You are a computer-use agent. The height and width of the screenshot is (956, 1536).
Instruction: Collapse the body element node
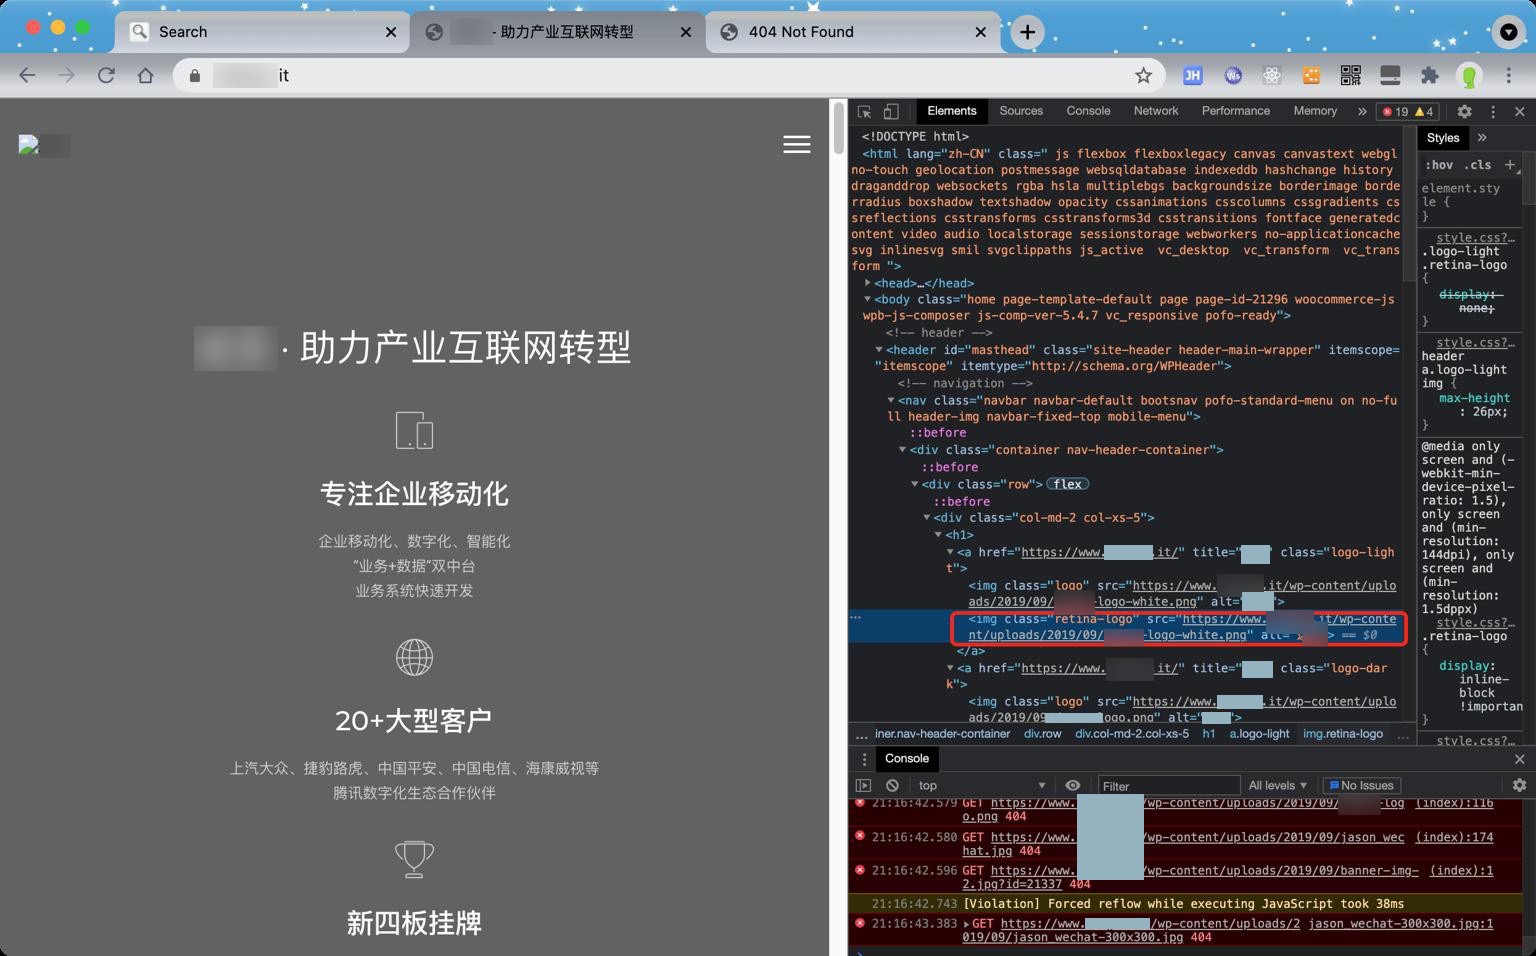point(868,299)
